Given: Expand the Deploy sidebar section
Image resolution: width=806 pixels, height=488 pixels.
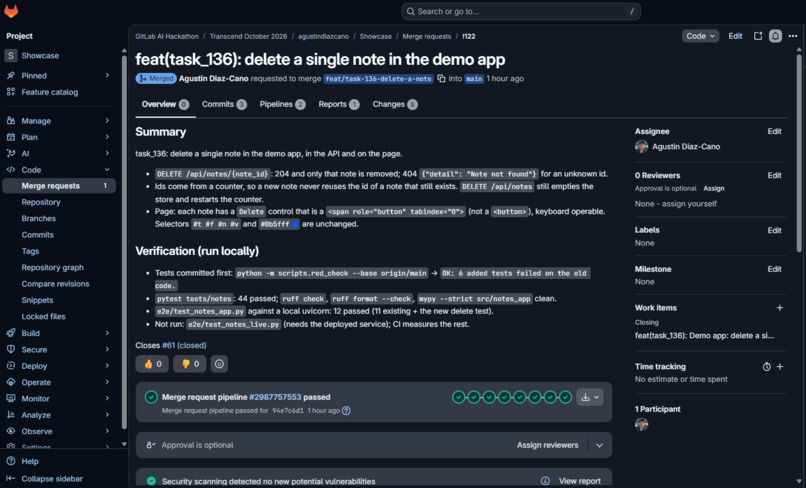Looking at the screenshot, I should pos(107,366).
